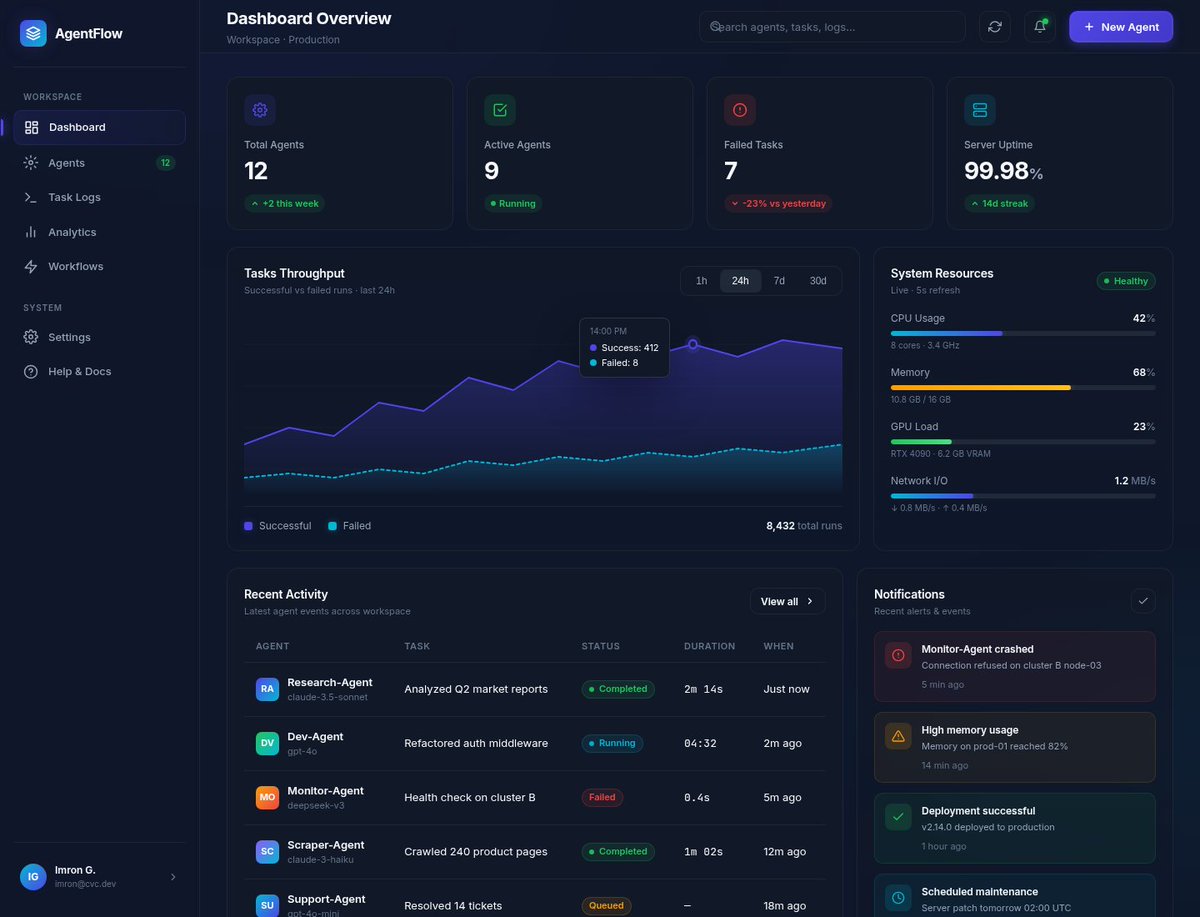Click the -23% vs yesterday badge
The height and width of the screenshot is (917, 1200).
click(778, 203)
